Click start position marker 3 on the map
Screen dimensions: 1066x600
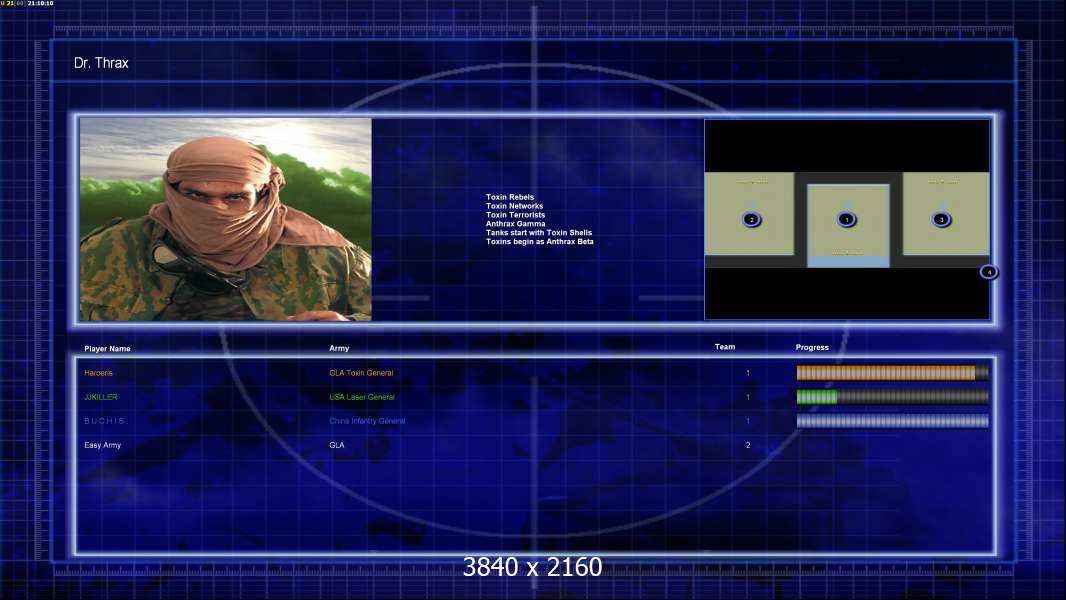[942, 219]
